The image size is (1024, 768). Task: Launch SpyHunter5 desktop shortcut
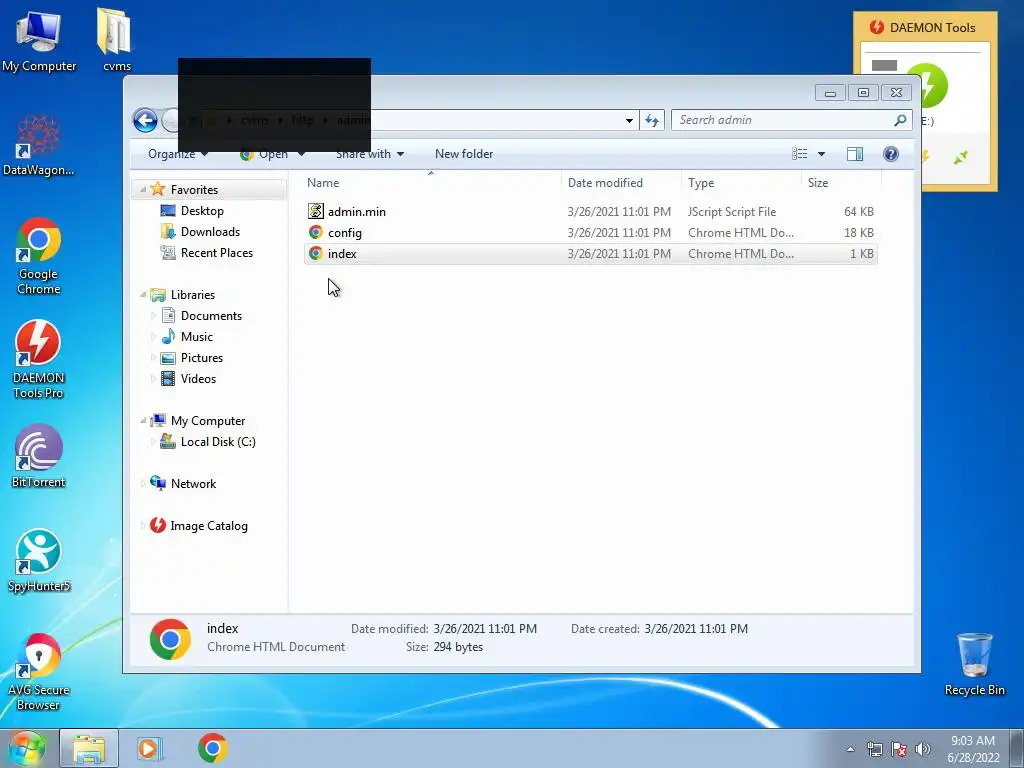click(39, 560)
